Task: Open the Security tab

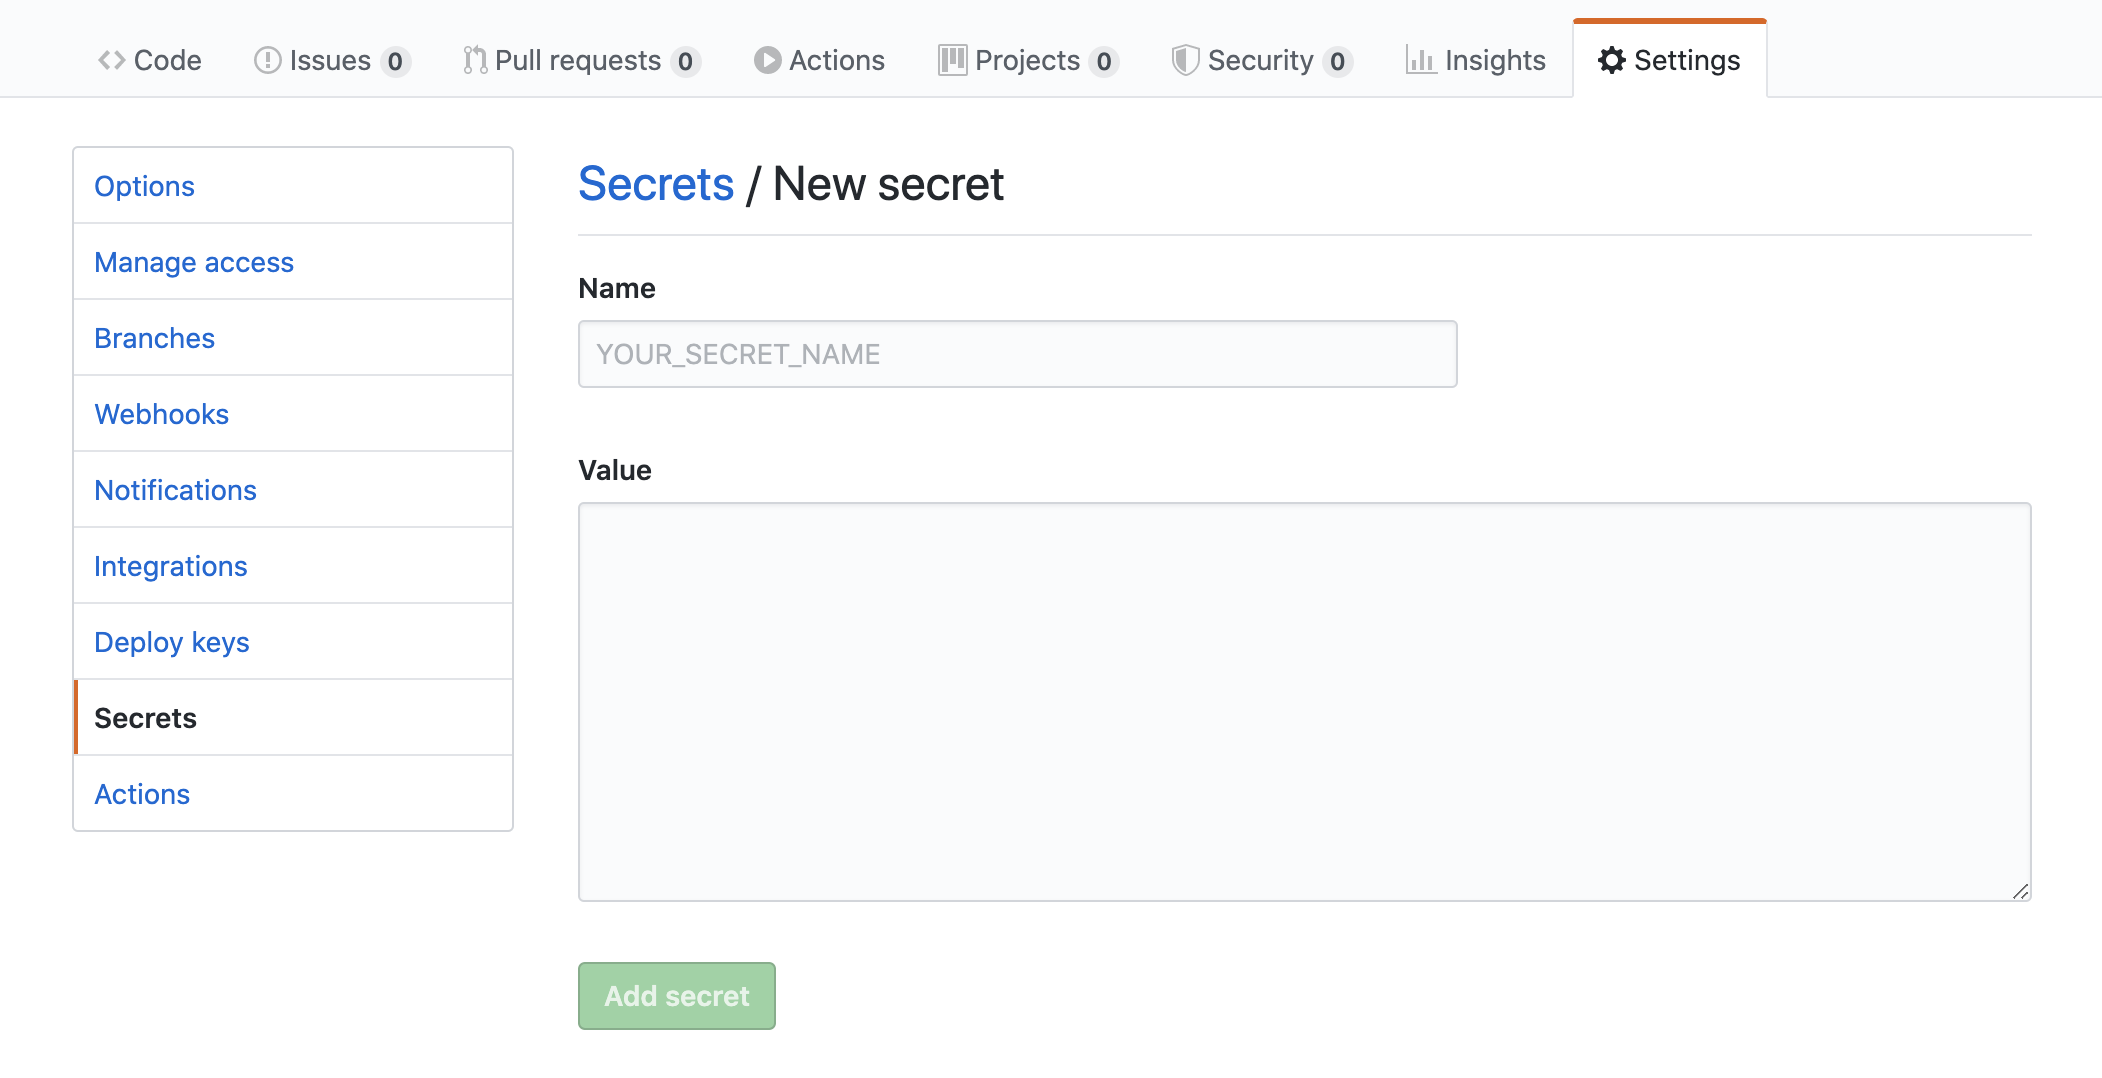Action: pyautogui.click(x=1259, y=60)
